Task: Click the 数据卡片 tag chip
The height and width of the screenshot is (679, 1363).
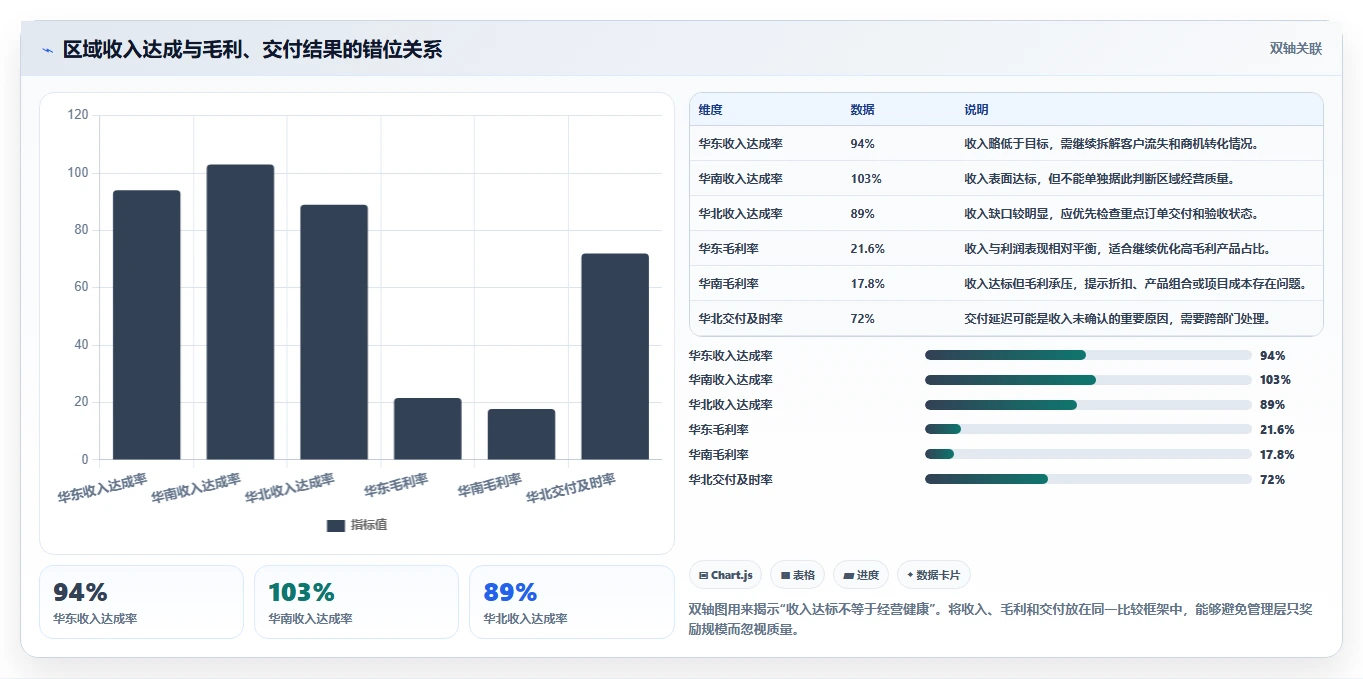Action: point(933,575)
